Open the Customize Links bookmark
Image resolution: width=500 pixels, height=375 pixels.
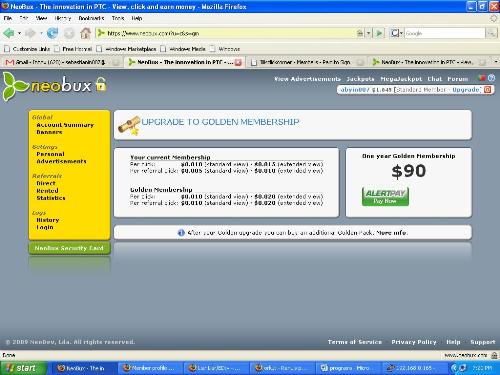(x=27, y=49)
